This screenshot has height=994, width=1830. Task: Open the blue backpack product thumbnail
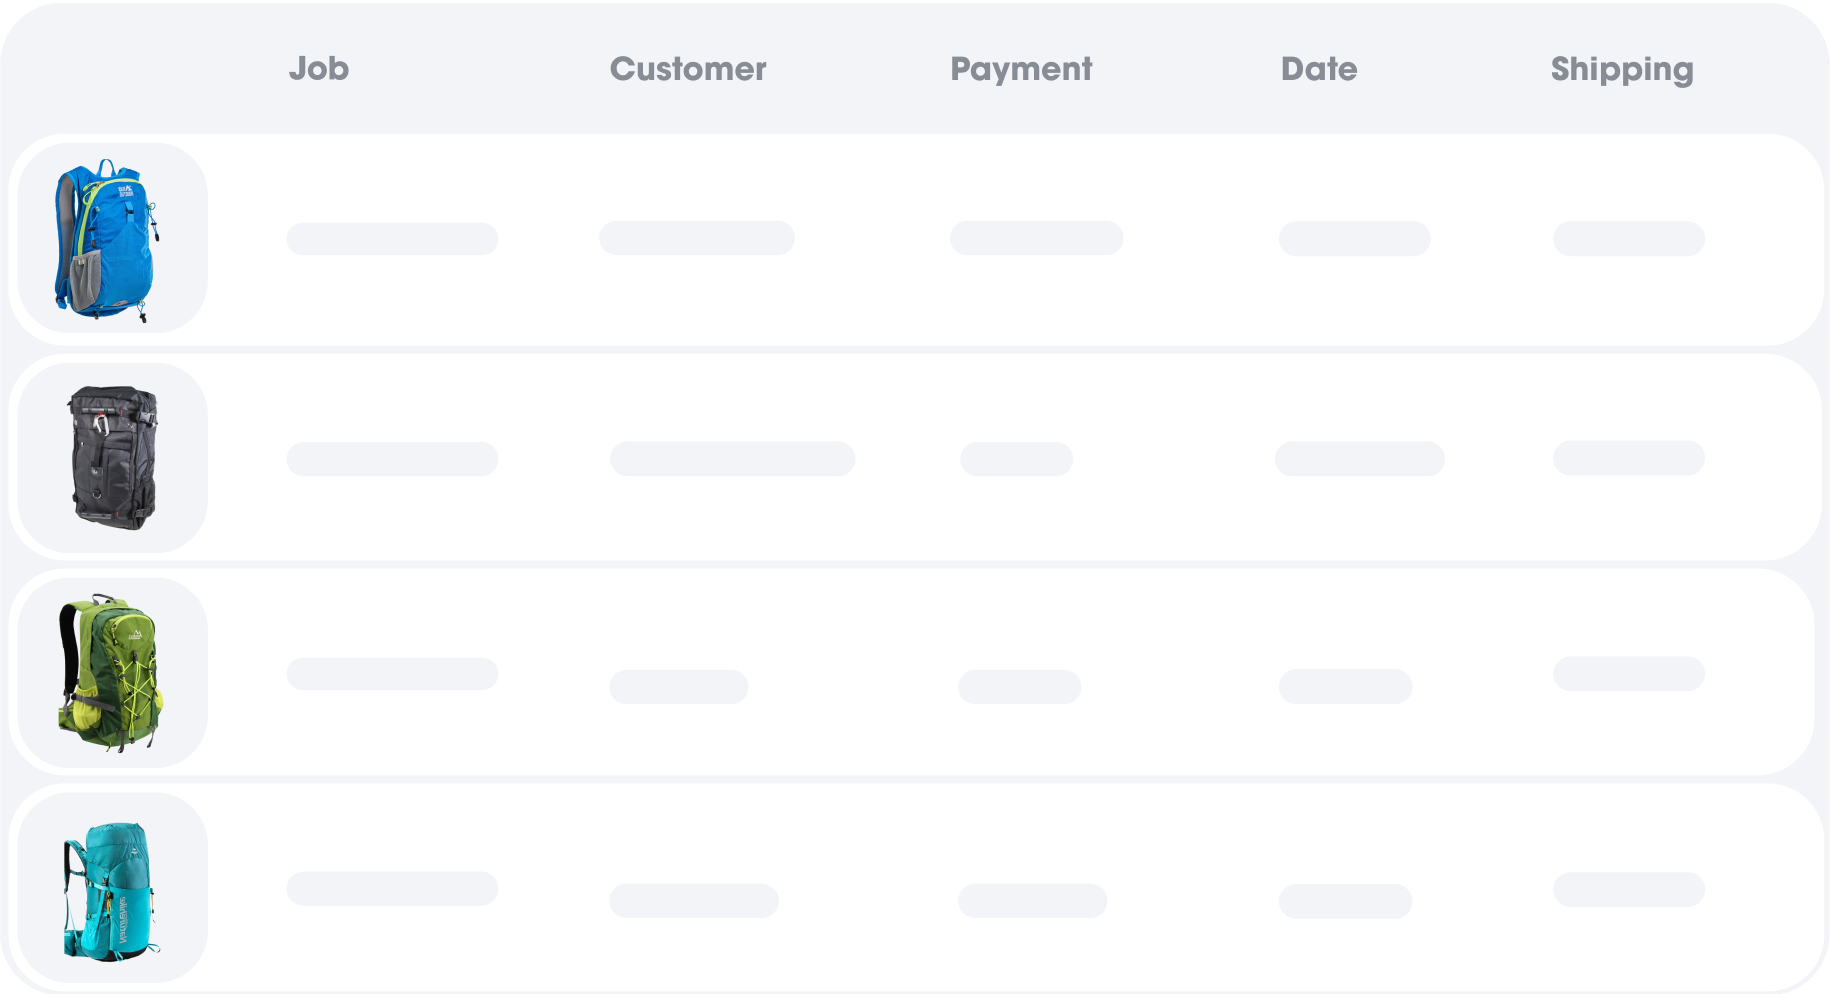pyautogui.click(x=112, y=238)
